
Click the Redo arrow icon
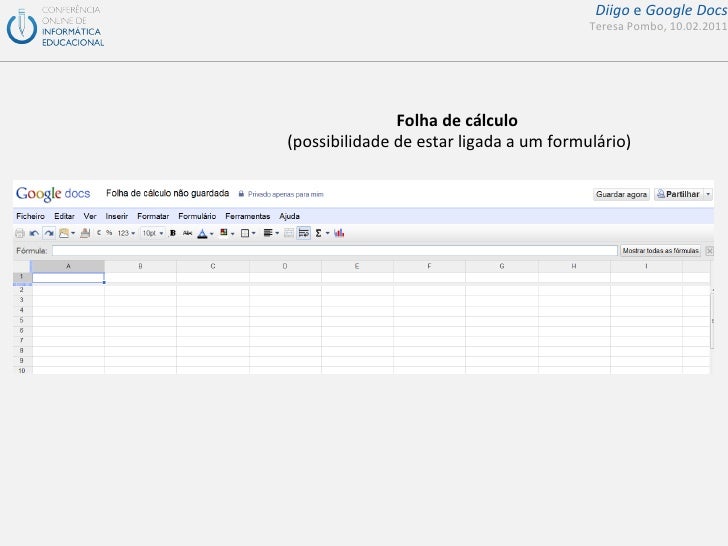click(49, 233)
